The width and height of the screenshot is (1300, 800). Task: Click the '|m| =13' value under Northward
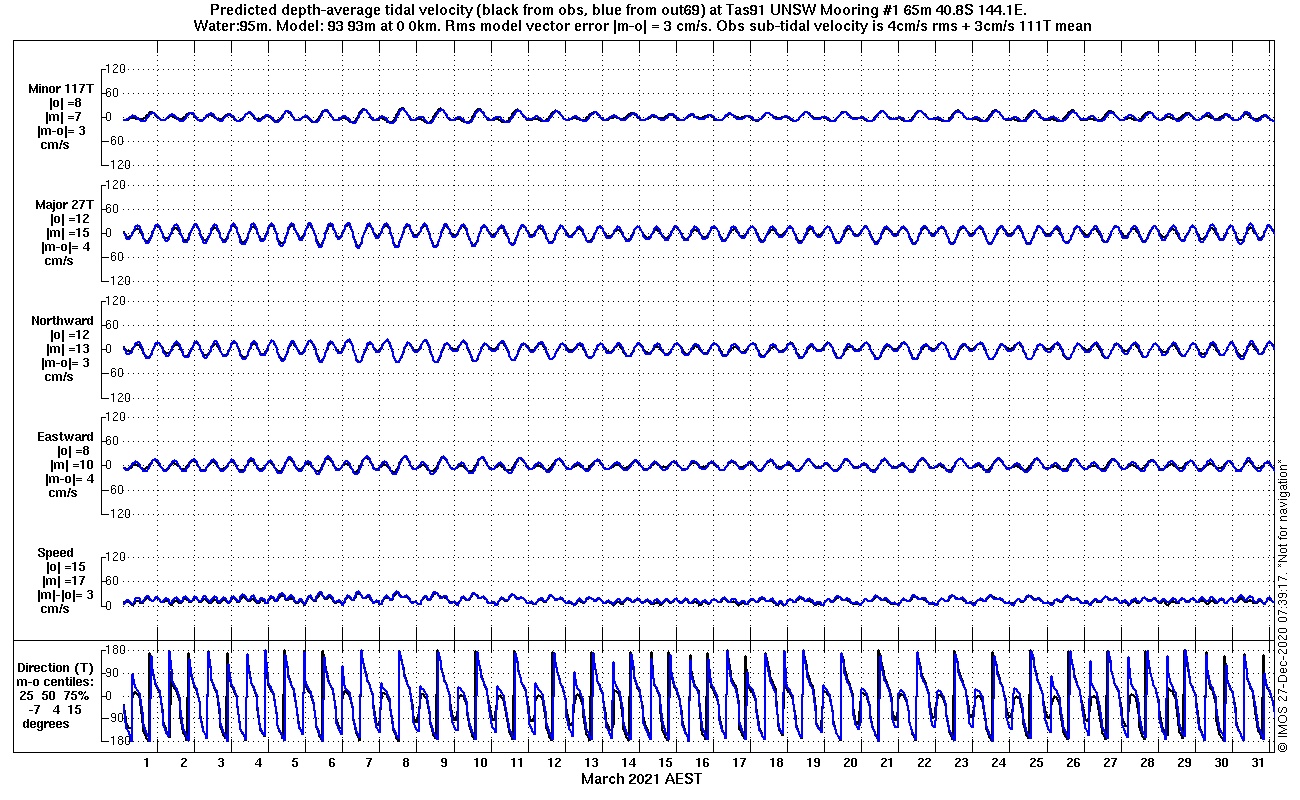tap(69, 349)
